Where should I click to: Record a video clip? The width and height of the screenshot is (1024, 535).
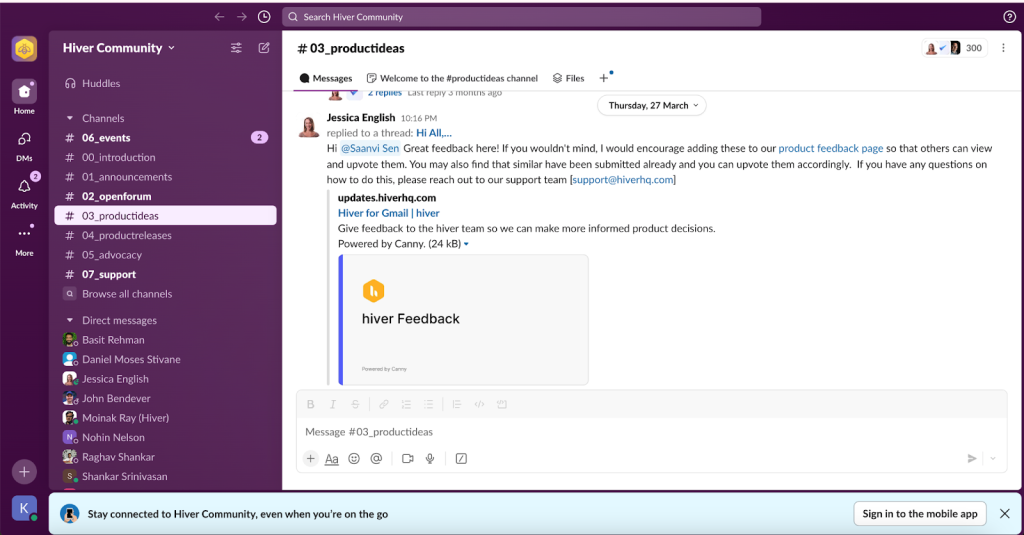click(x=408, y=459)
